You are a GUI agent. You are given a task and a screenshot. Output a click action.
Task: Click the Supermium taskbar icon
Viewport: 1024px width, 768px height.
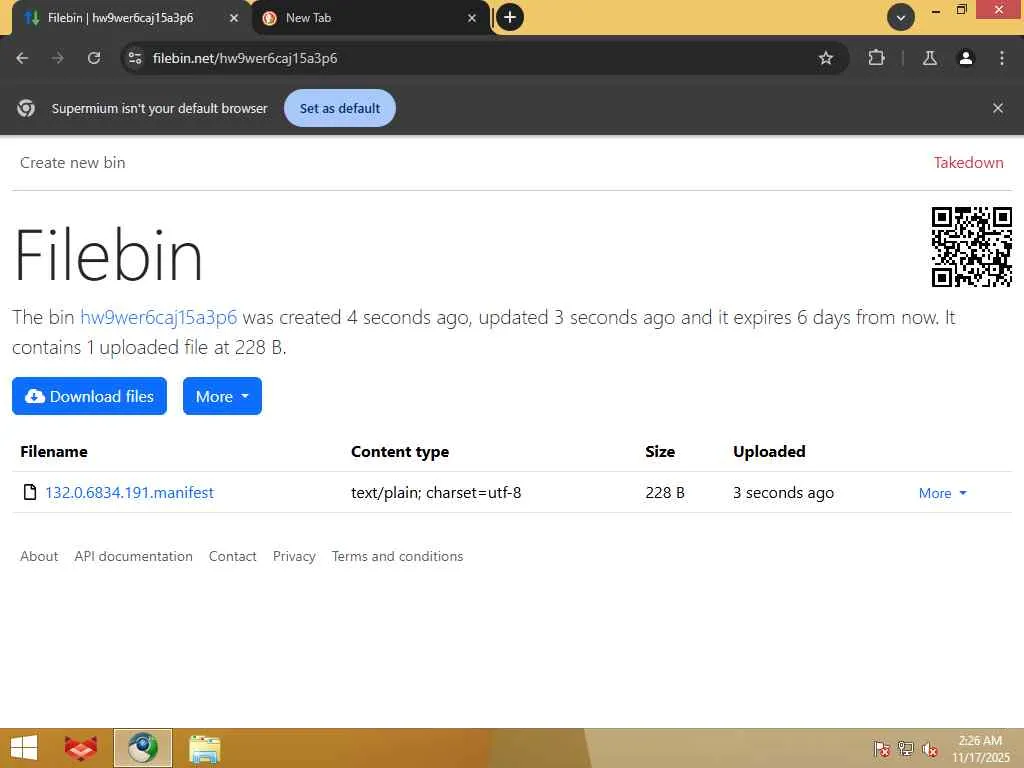click(x=142, y=748)
